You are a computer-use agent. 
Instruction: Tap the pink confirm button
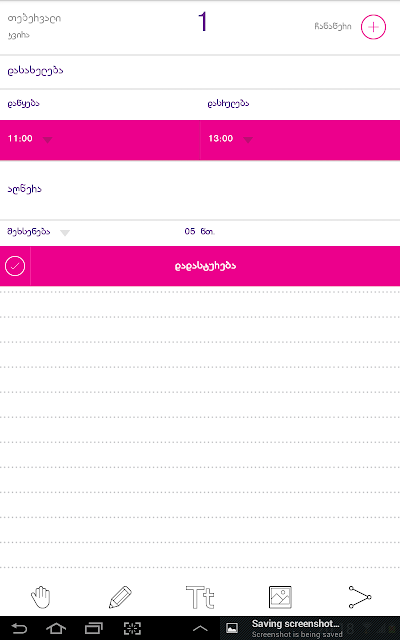[215, 266]
